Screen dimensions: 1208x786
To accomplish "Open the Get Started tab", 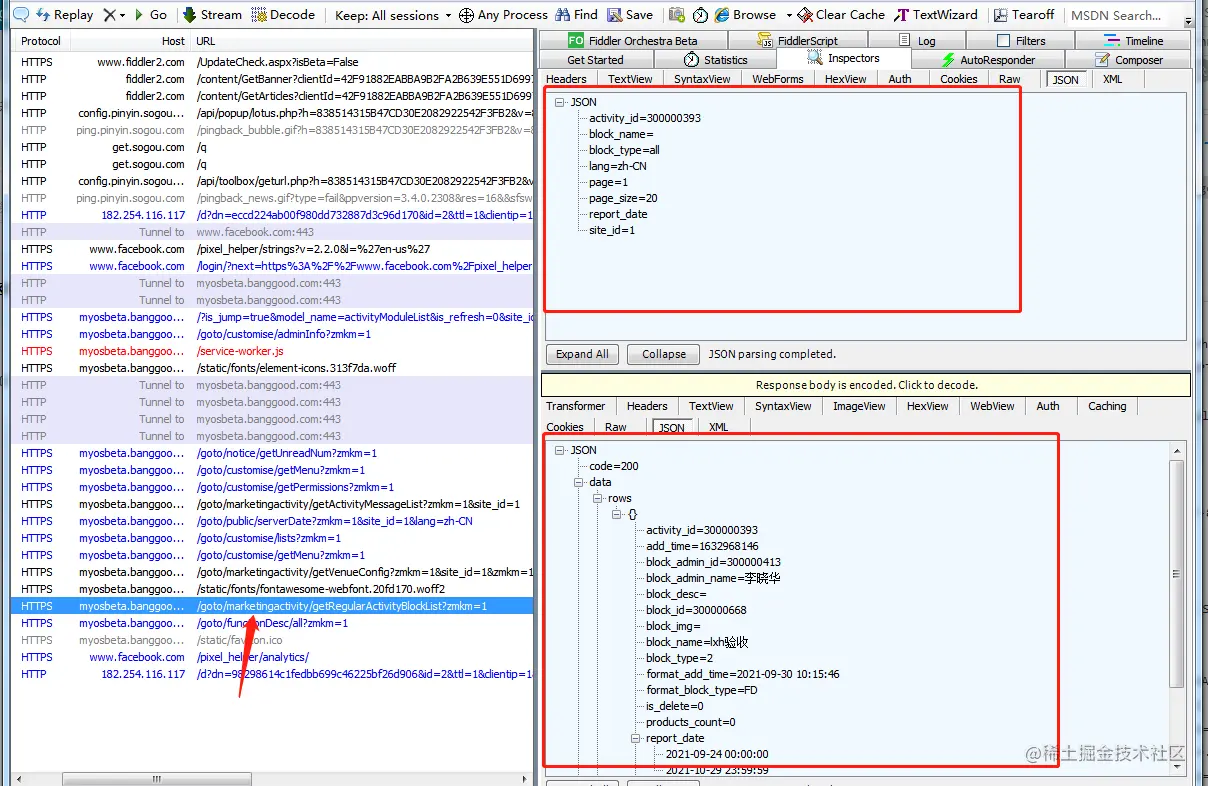I will click(595, 60).
